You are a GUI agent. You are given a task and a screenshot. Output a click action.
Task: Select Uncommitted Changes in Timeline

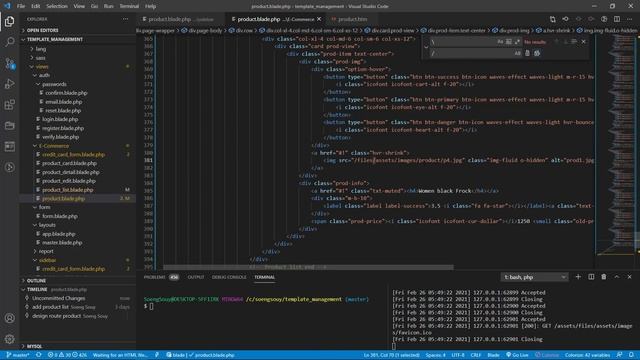point(58,298)
